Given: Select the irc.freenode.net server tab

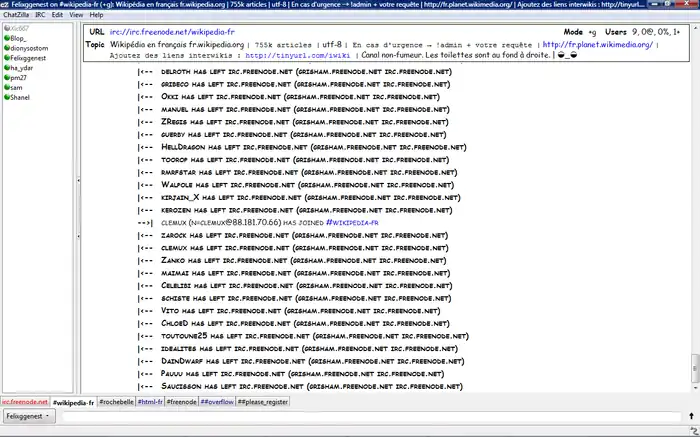Looking at the screenshot, I should point(25,402).
